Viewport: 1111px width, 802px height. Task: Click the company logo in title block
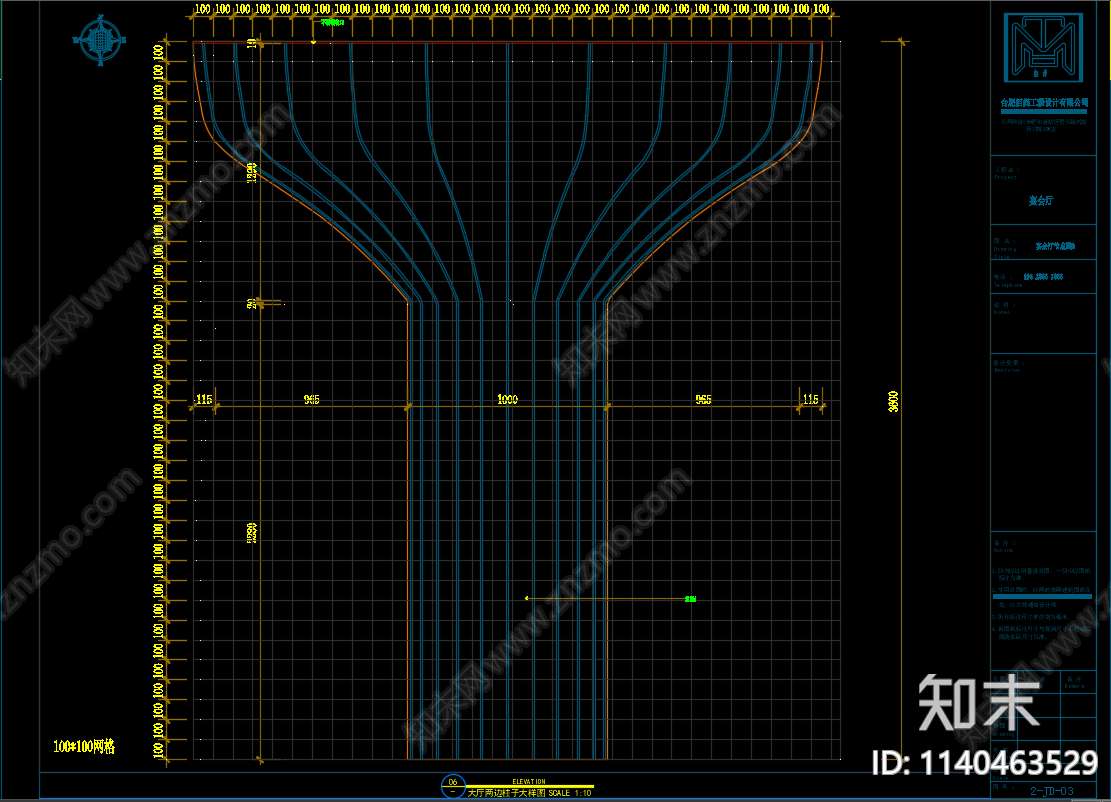point(1043,47)
